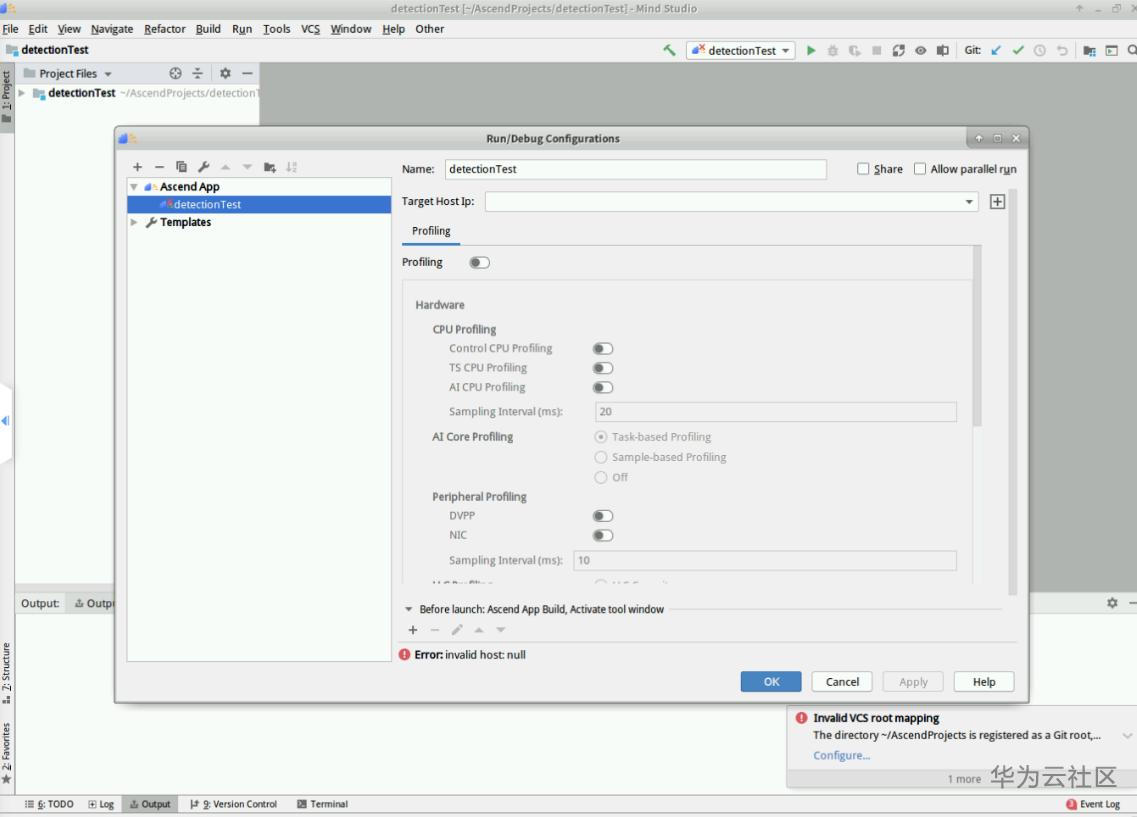Add a before launch task plus icon

click(x=413, y=630)
